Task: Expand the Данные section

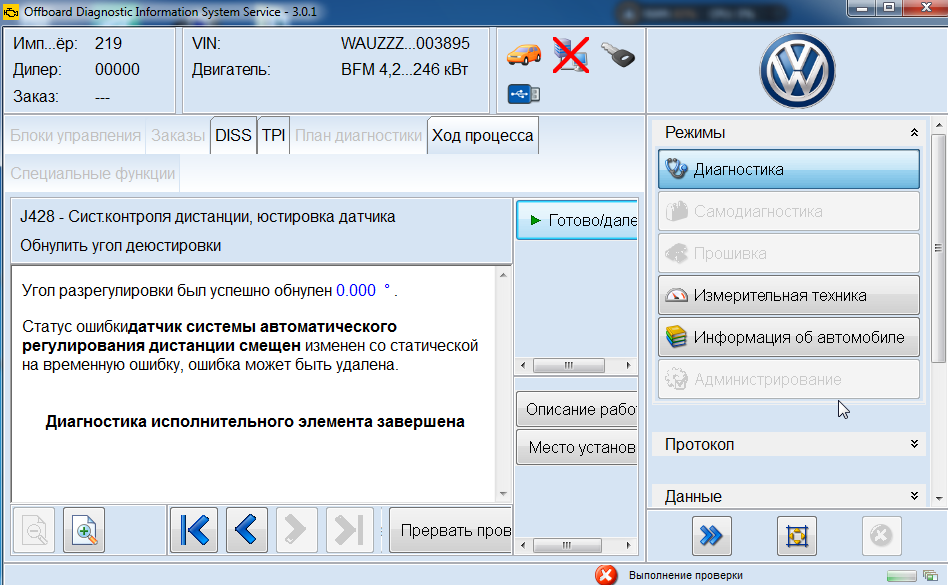Action: coord(913,496)
